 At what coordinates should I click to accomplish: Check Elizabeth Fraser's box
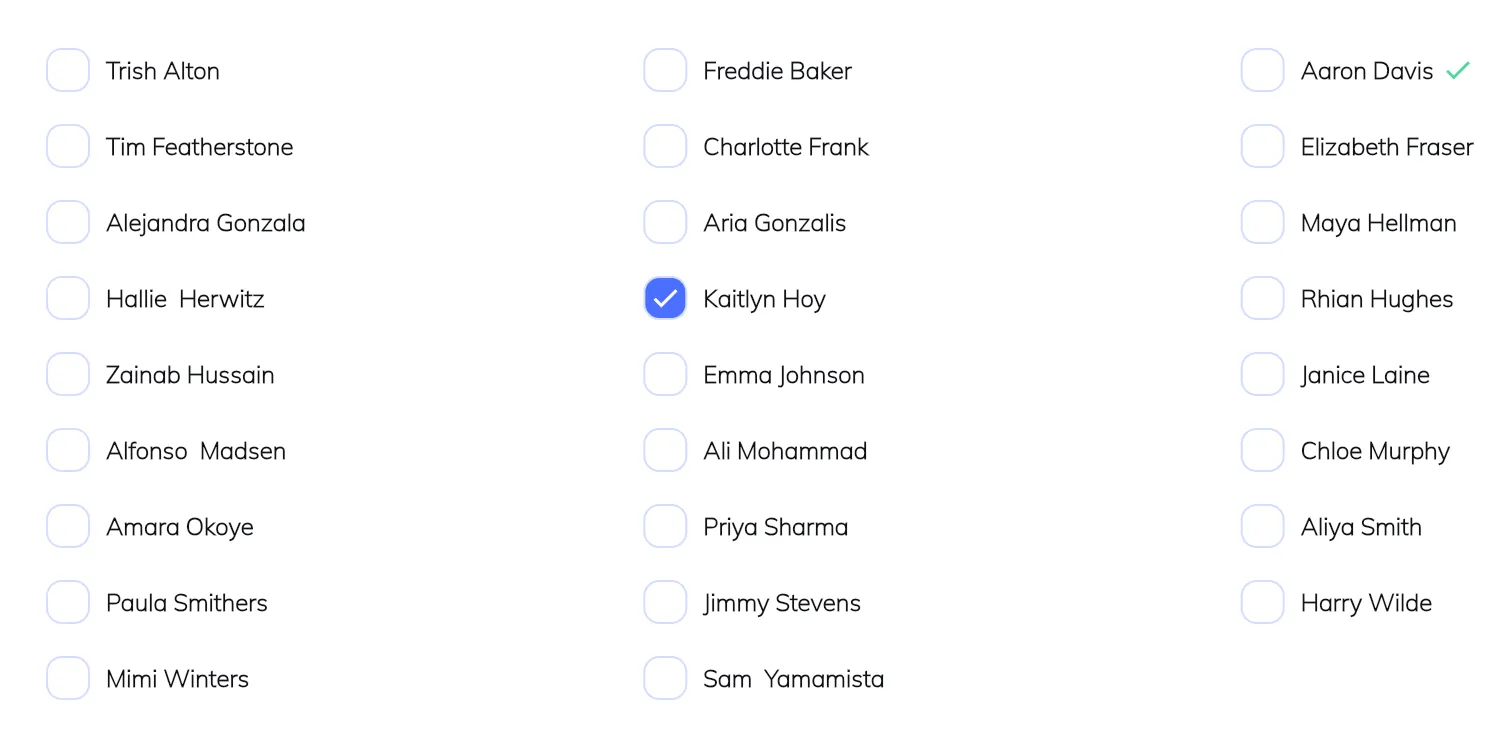click(1262, 147)
